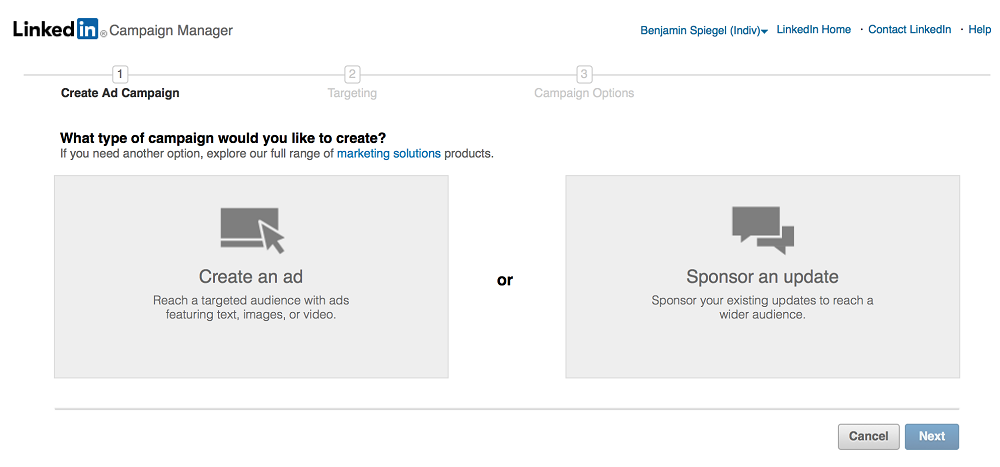
Task: Click the Next button
Action: click(932, 437)
